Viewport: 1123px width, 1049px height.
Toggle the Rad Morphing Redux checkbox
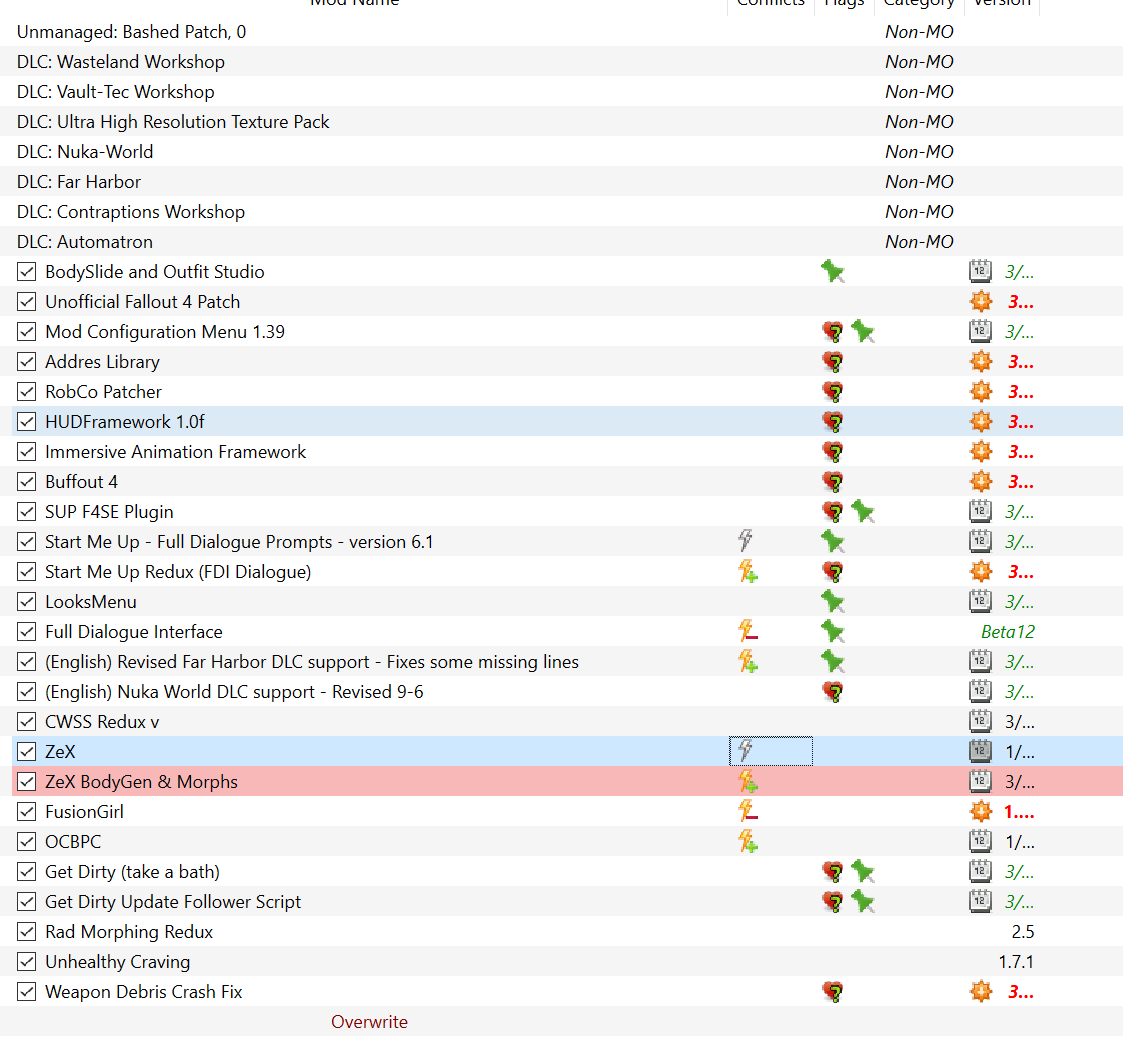(26, 932)
